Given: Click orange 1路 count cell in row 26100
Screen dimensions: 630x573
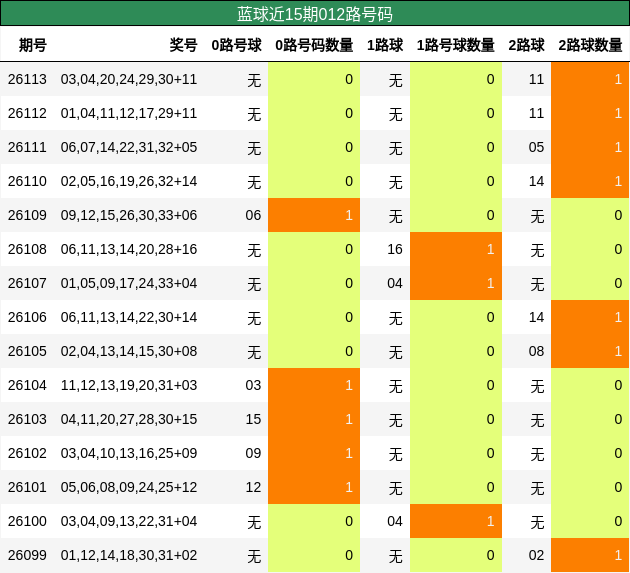Looking at the screenshot, I should (x=456, y=521).
